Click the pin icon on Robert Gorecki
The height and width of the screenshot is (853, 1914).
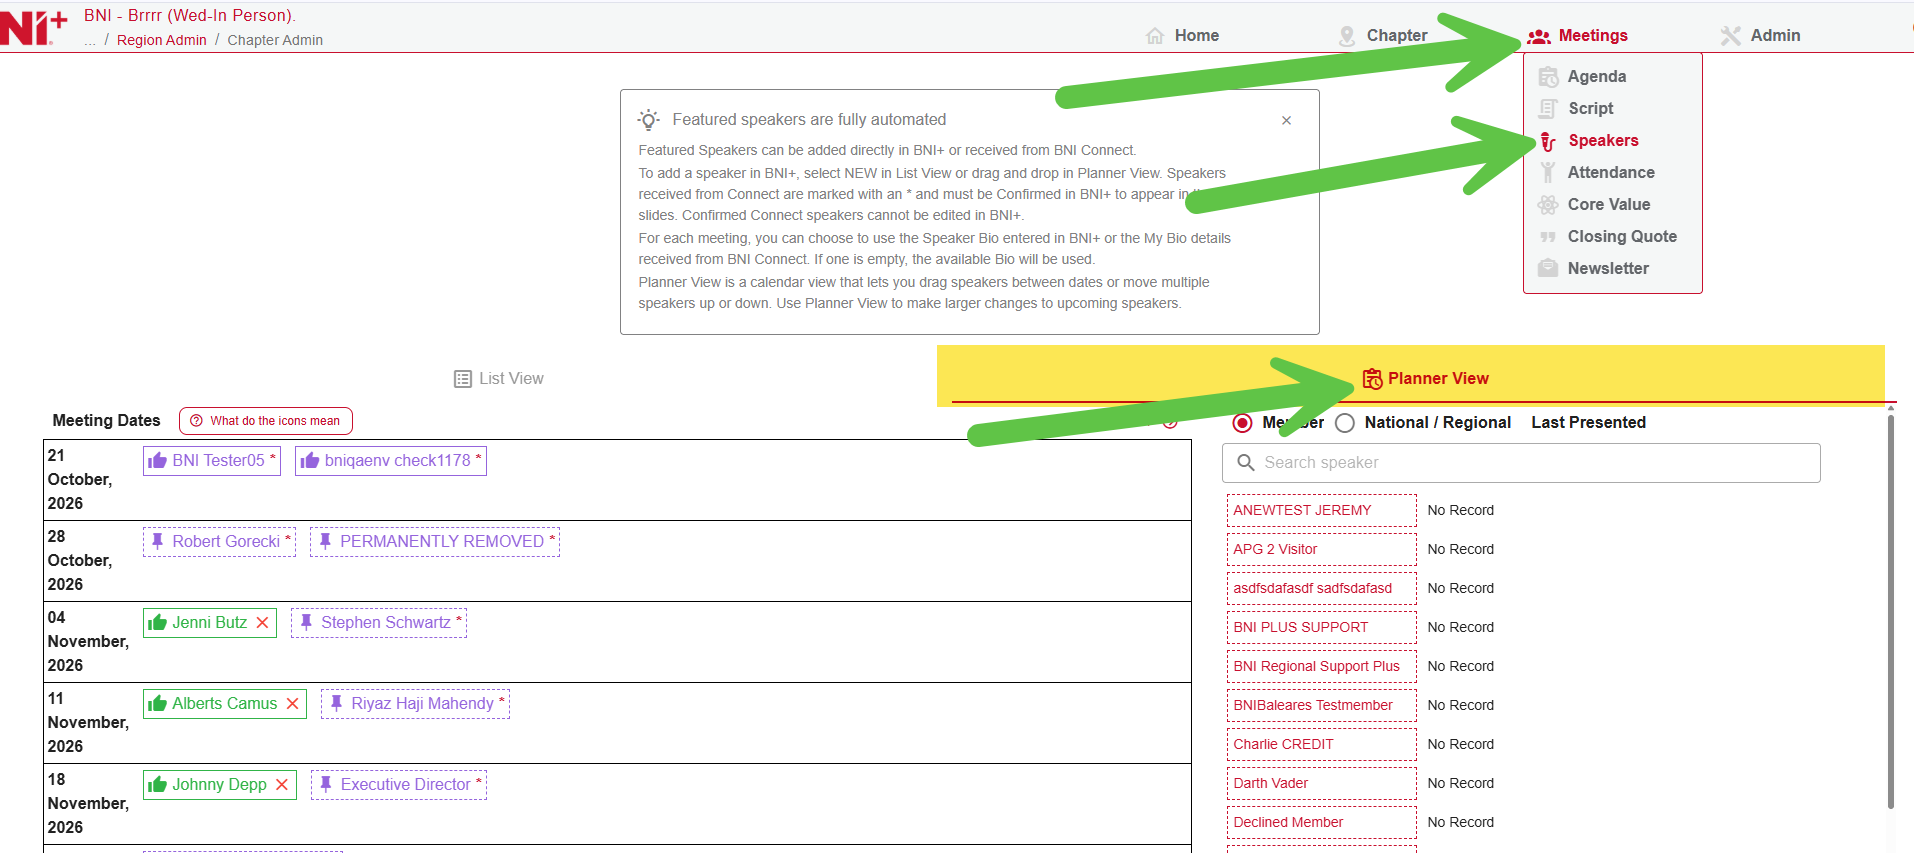coord(157,541)
